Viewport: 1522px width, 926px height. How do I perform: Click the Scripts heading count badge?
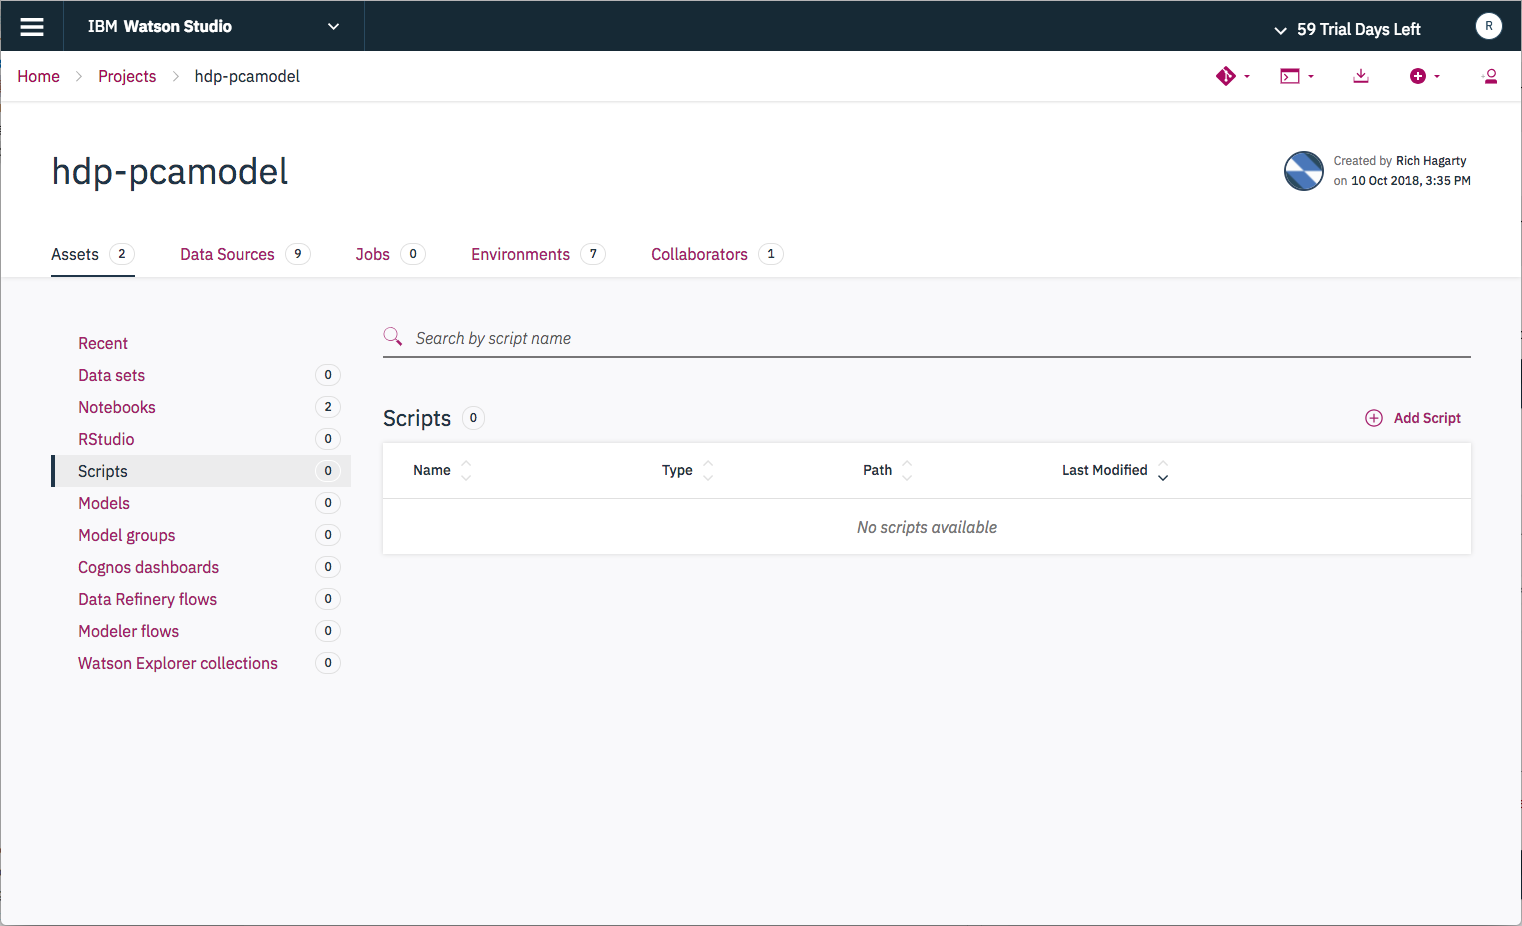point(473,418)
